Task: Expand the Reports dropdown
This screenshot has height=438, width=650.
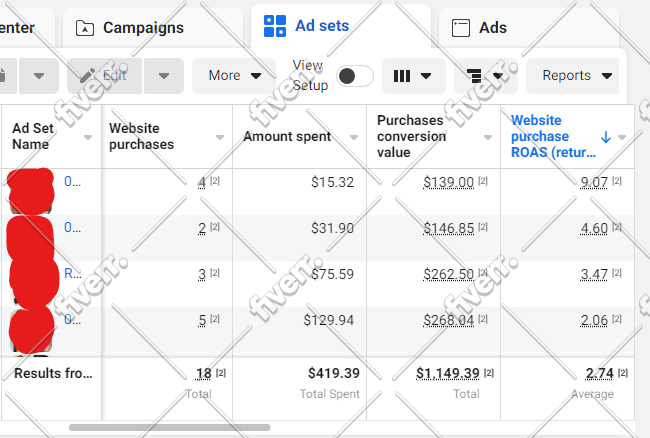Action: pyautogui.click(x=572, y=76)
